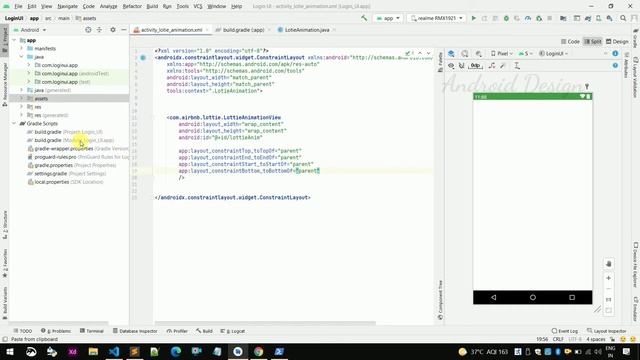The width and height of the screenshot is (640, 360).
Task: Click Select Opened File target icon
Action: (x=88, y=30)
